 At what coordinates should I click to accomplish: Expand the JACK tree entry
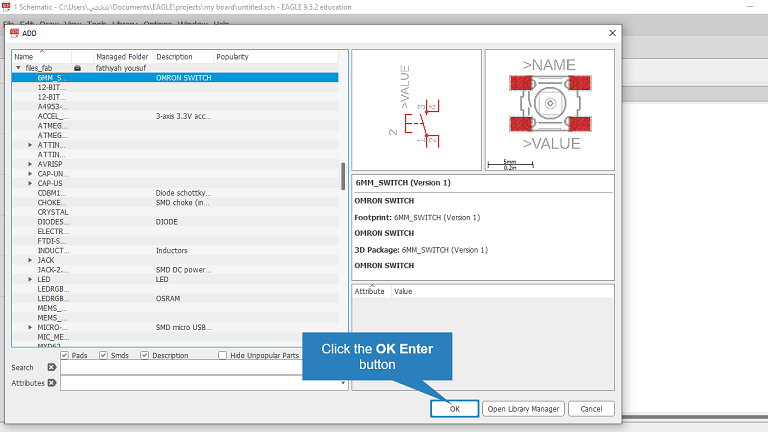tap(30, 260)
